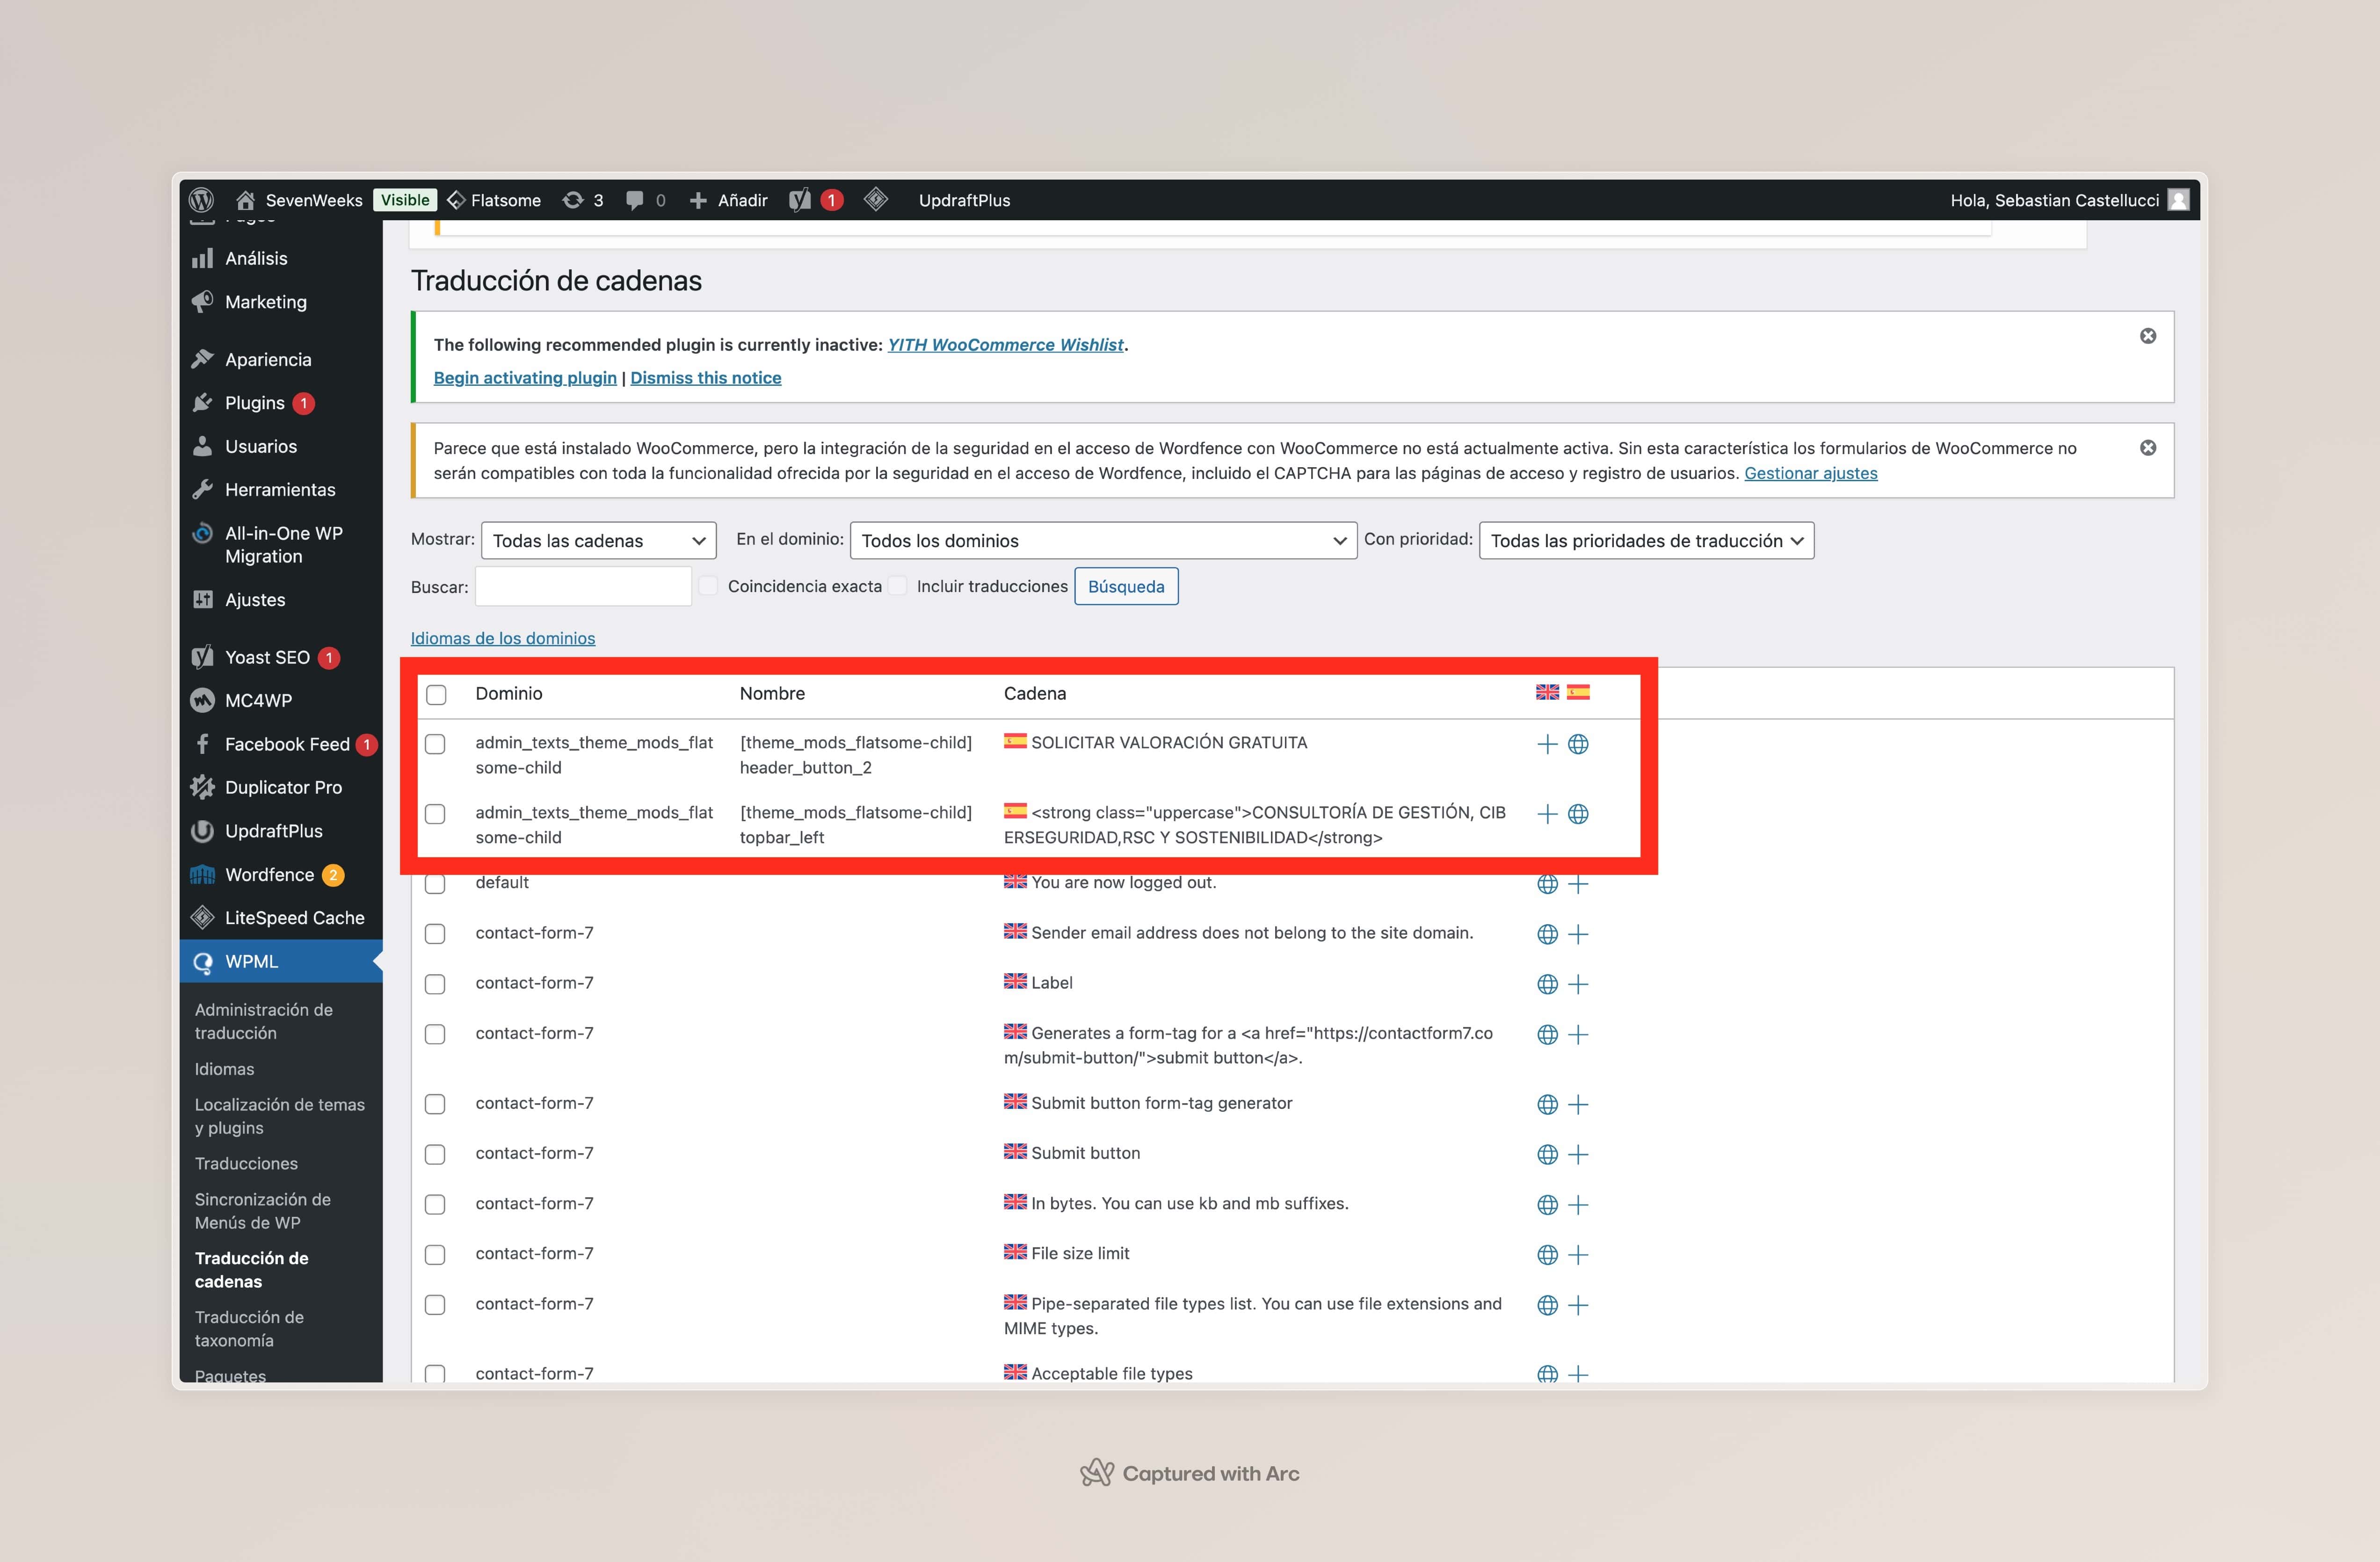Open the Plugins menu in sidebar
2380x1562 pixels.
tap(254, 403)
